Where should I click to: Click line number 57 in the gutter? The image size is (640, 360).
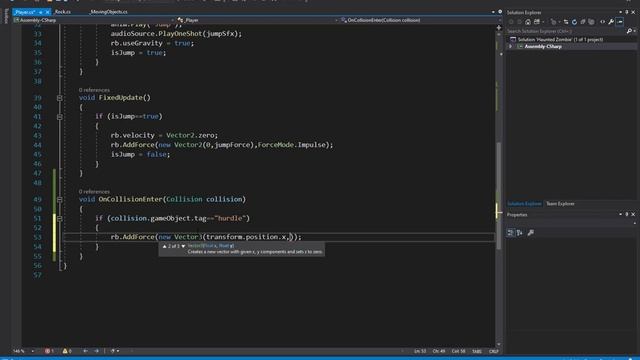tap(37, 275)
